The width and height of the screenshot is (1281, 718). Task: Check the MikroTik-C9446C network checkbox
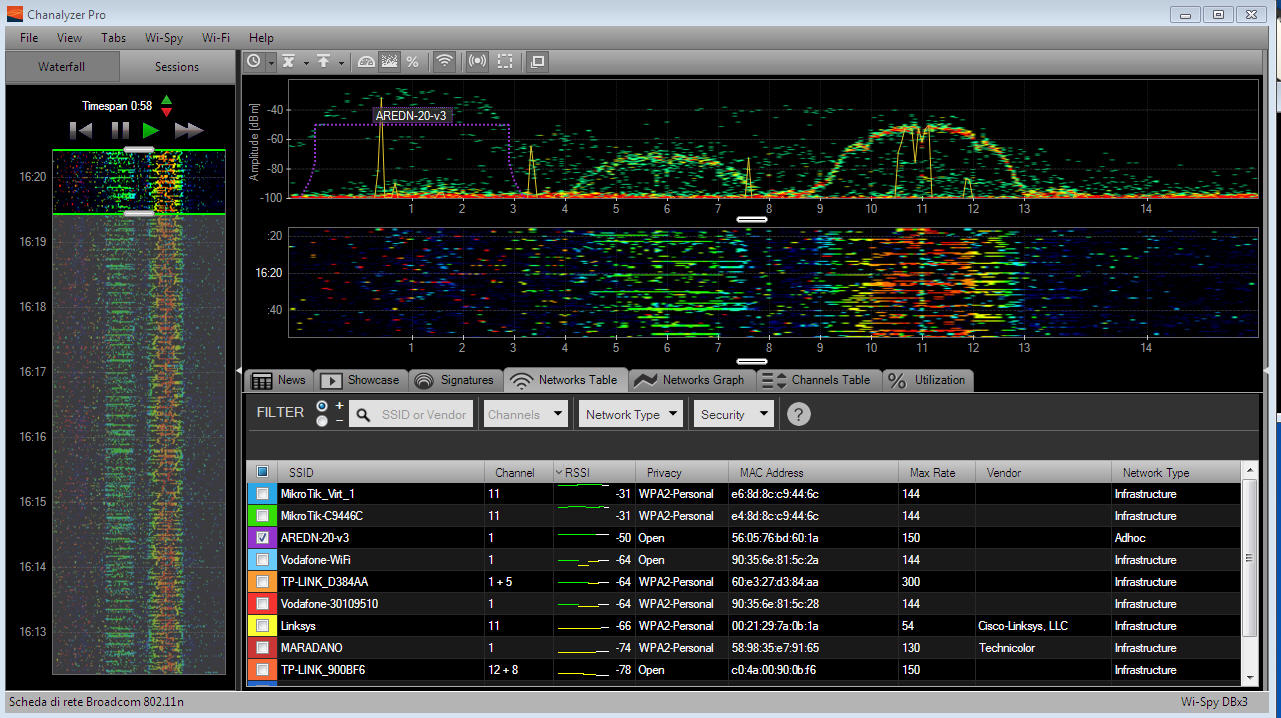tap(262, 516)
